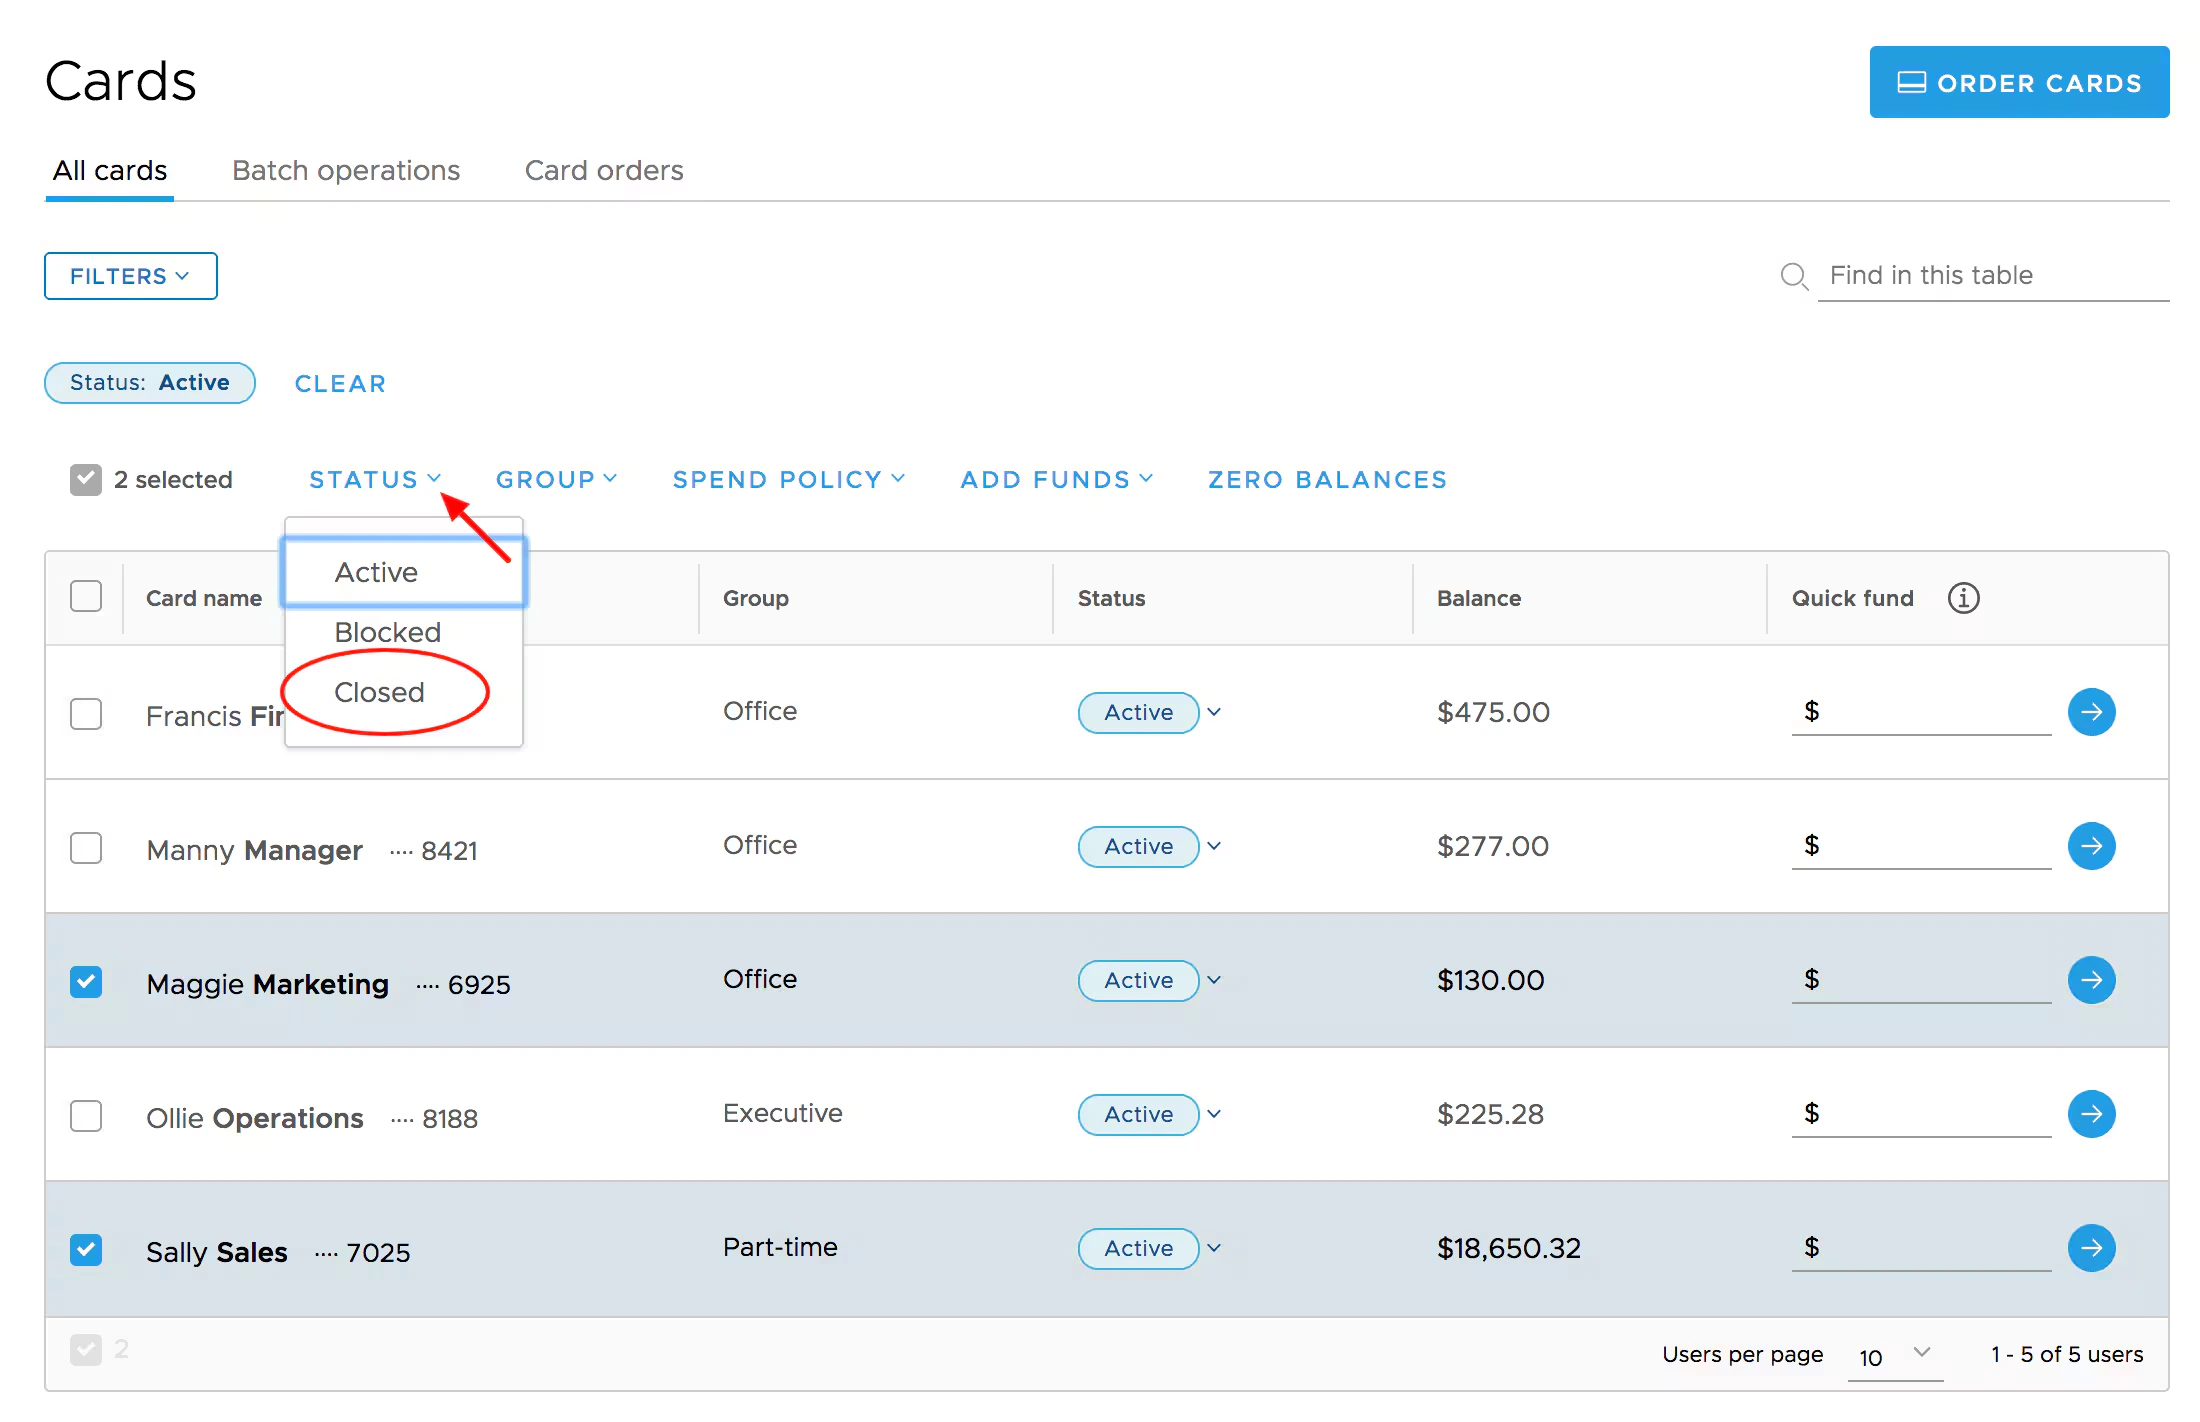Switch to the Batch operations tab

tap(345, 171)
